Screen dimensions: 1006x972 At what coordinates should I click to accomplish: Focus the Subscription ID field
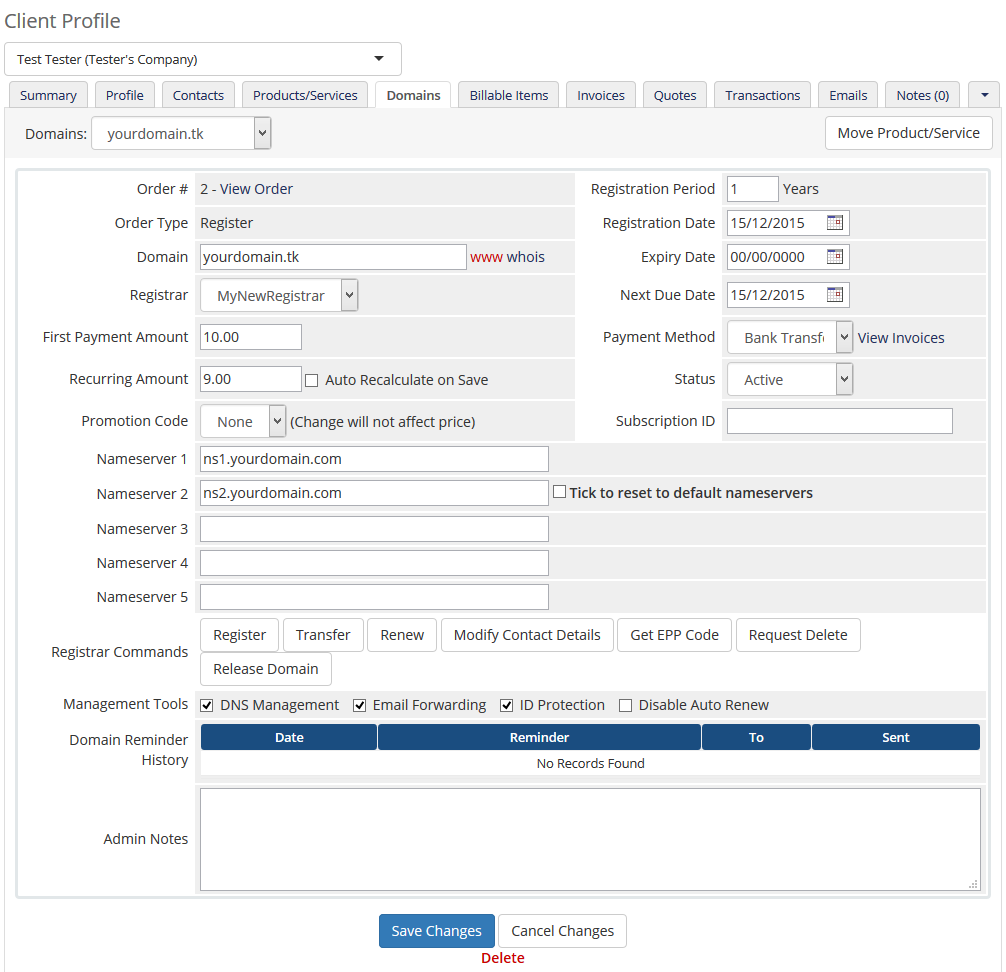(840, 421)
